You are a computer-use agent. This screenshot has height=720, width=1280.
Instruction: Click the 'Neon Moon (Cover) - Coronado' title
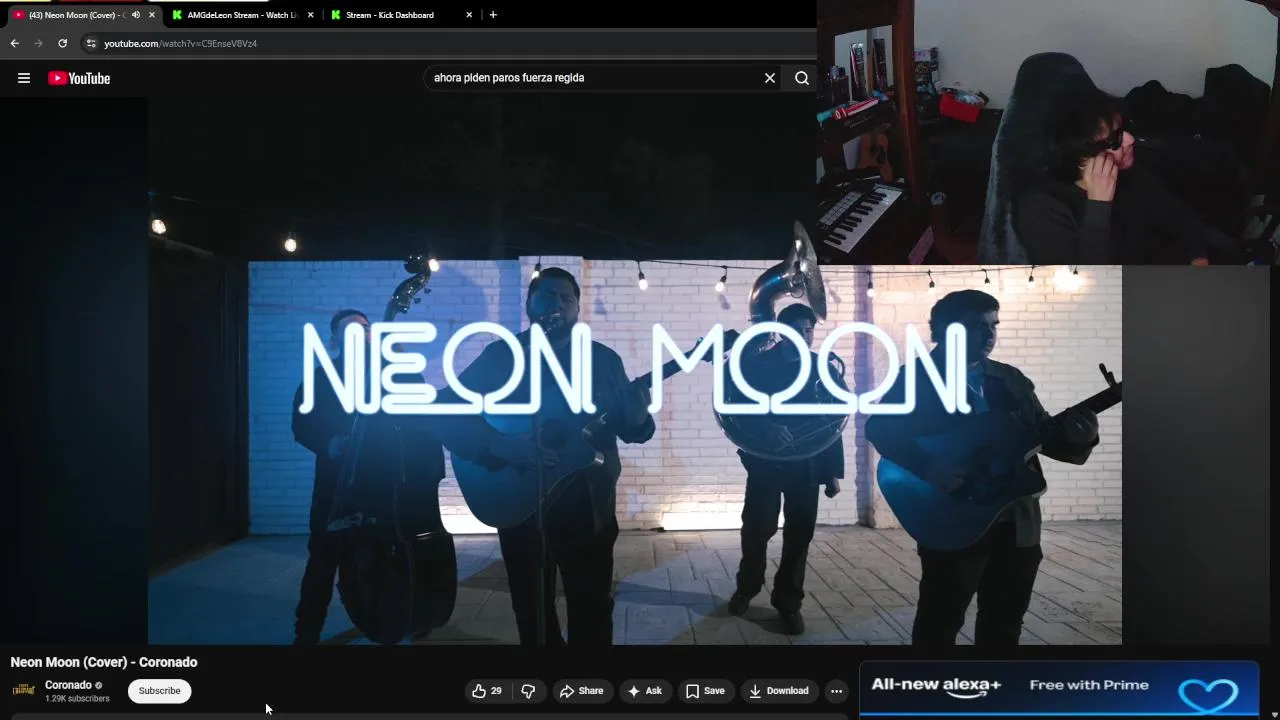coord(104,662)
